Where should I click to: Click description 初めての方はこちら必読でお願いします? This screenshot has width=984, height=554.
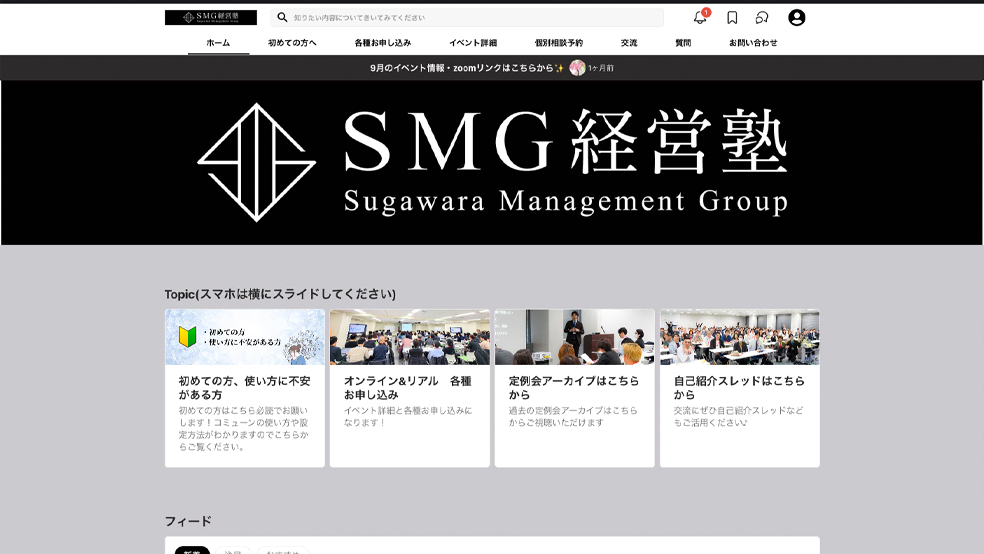(x=243, y=429)
